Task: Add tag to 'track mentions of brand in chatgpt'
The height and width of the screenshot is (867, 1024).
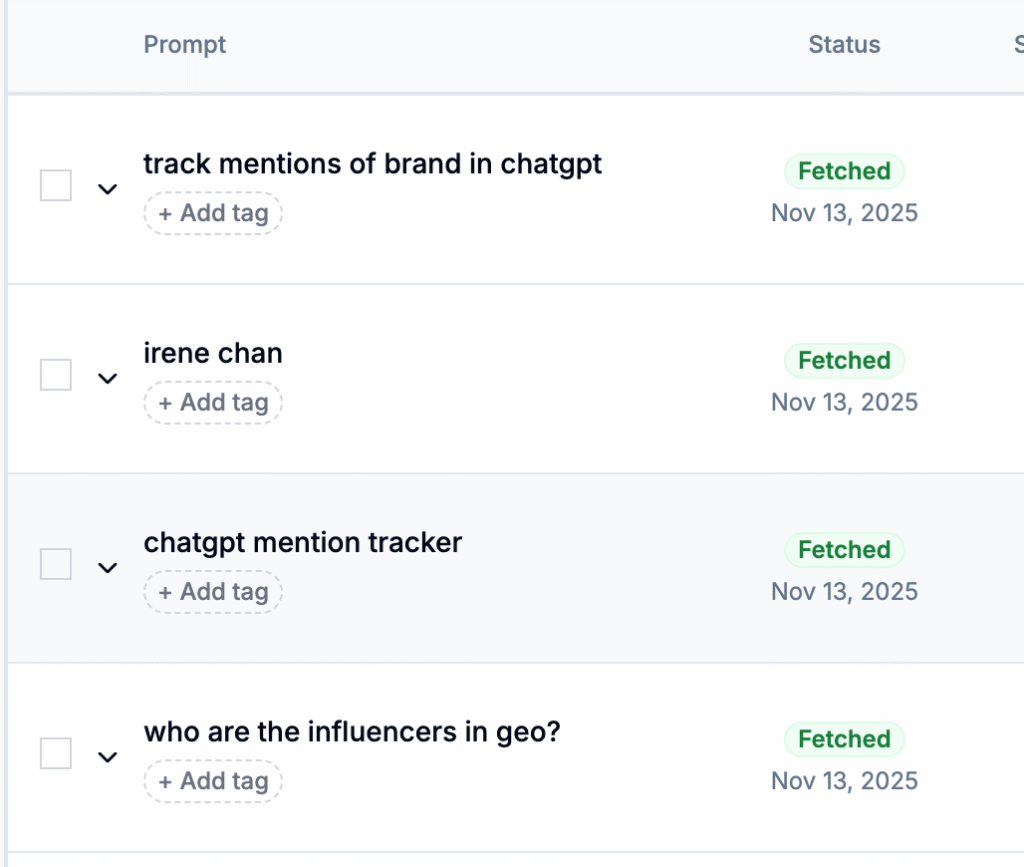Action: pyautogui.click(x=213, y=213)
